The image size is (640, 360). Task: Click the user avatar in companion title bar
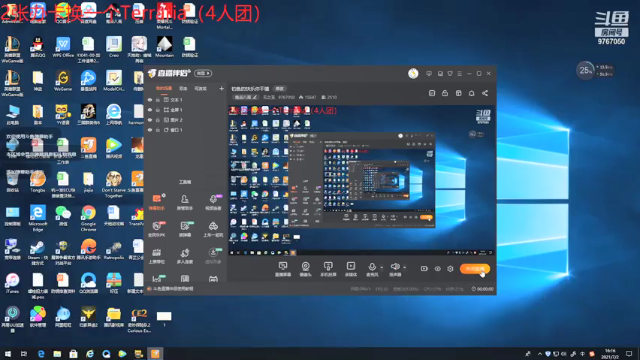[x=413, y=73]
